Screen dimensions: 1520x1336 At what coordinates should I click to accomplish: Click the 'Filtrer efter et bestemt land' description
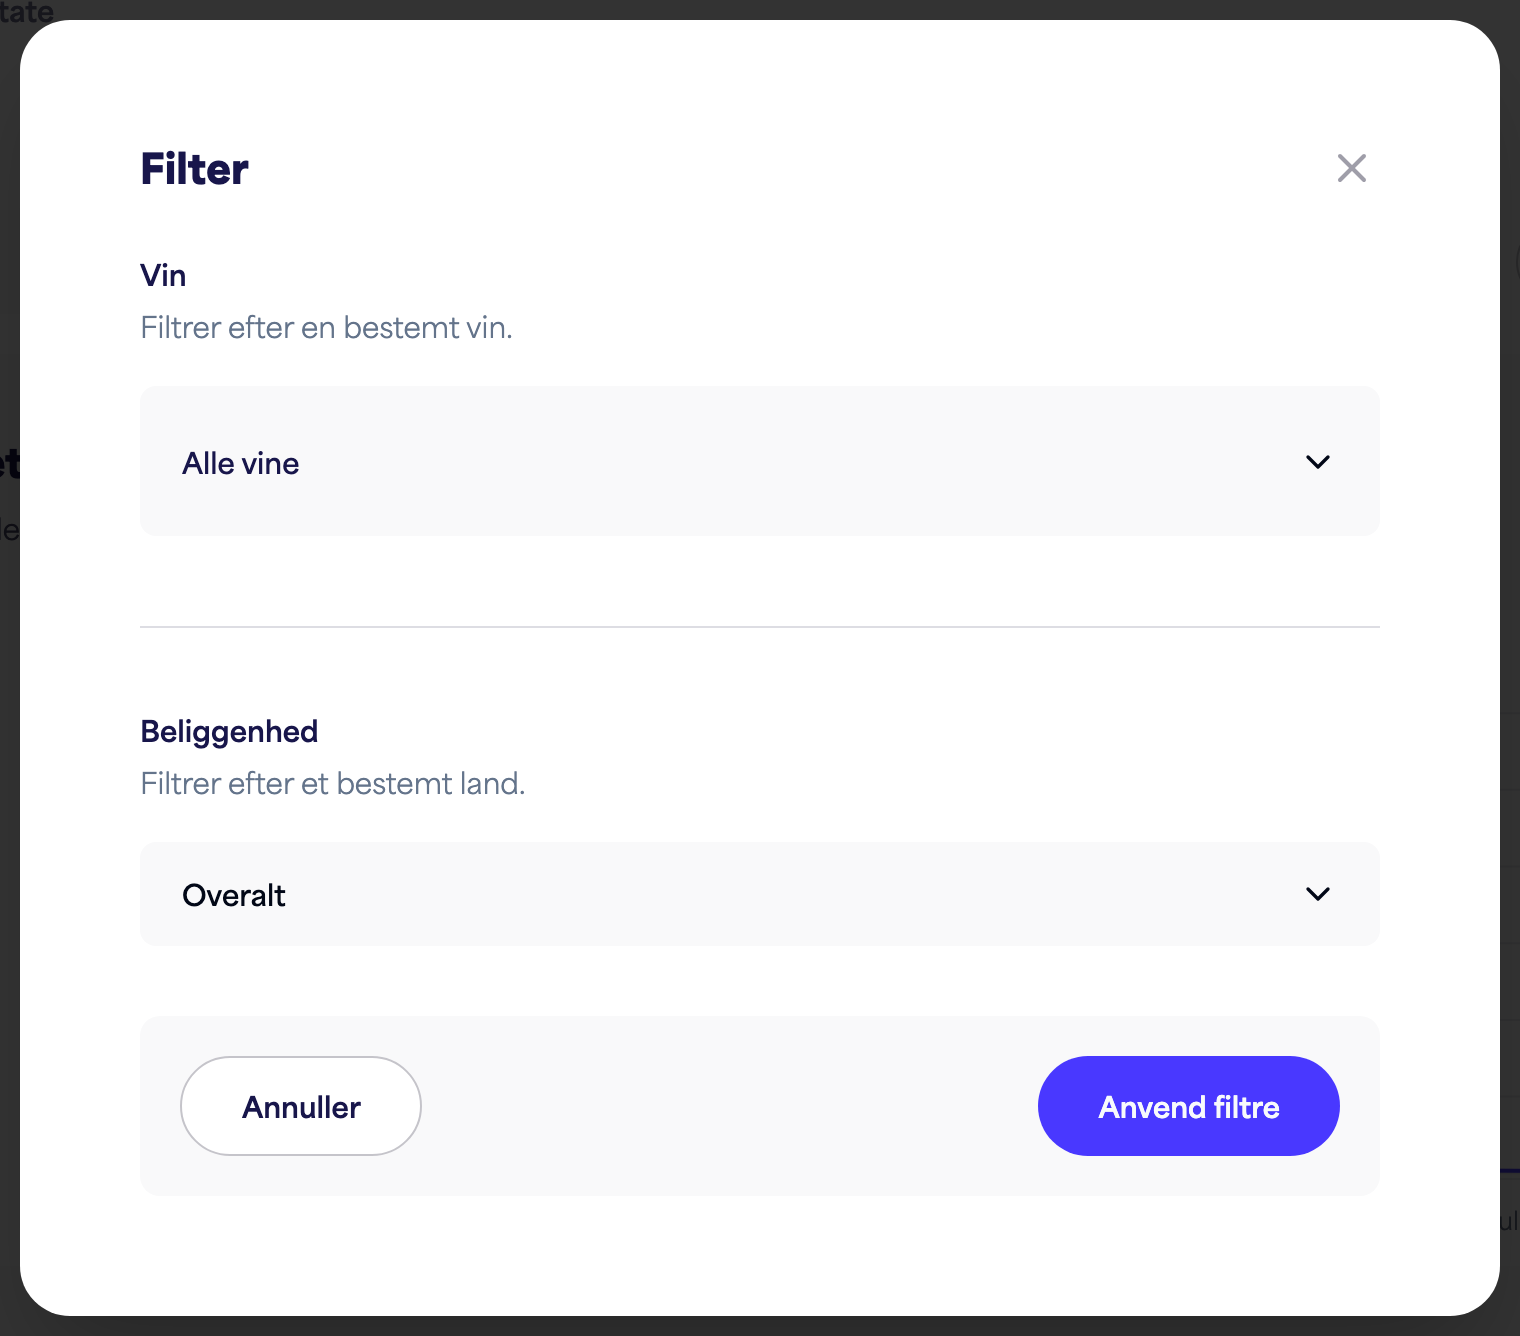(332, 784)
